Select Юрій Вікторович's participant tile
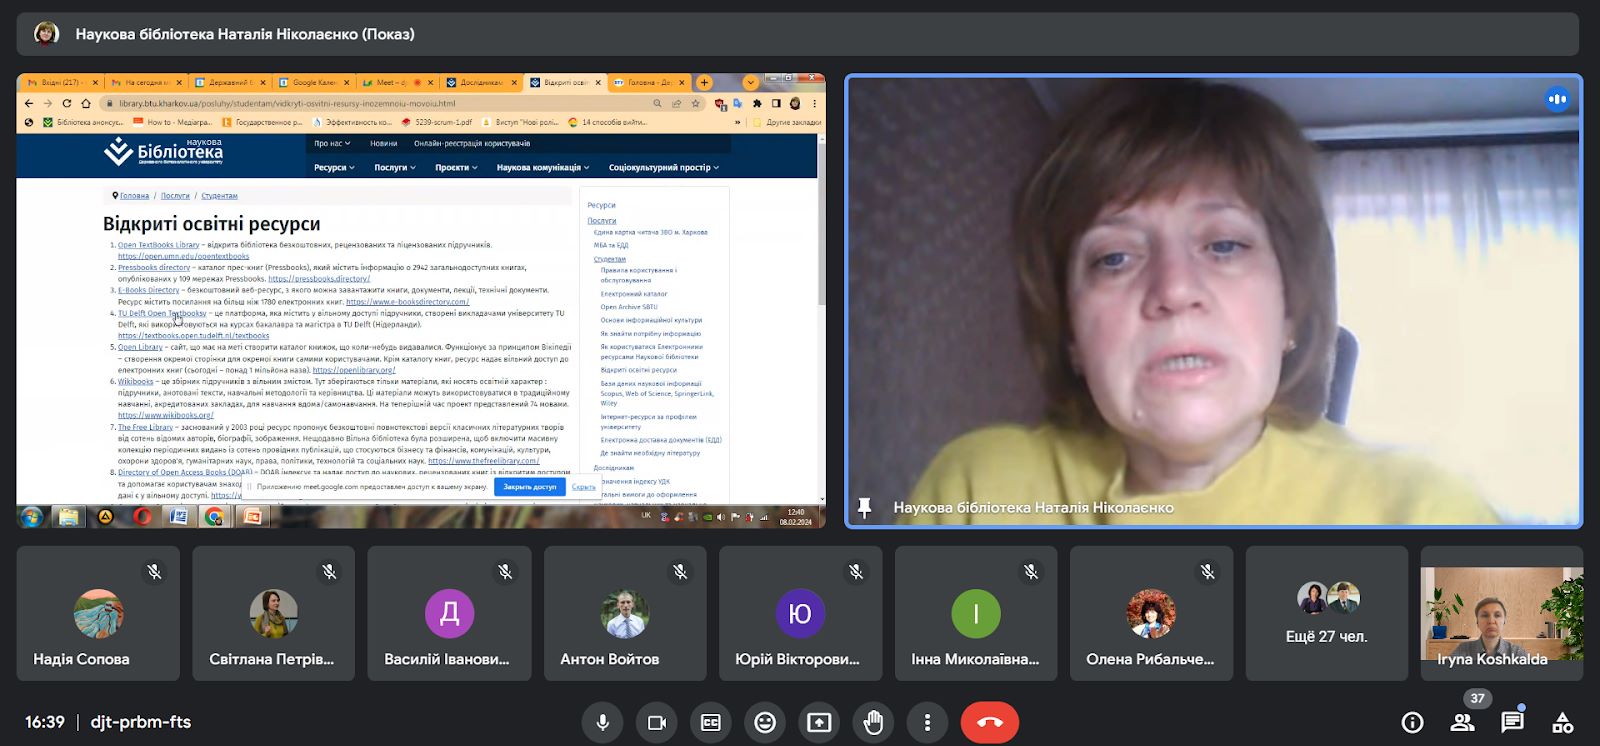Image resolution: width=1600 pixels, height=746 pixels. [x=801, y=613]
